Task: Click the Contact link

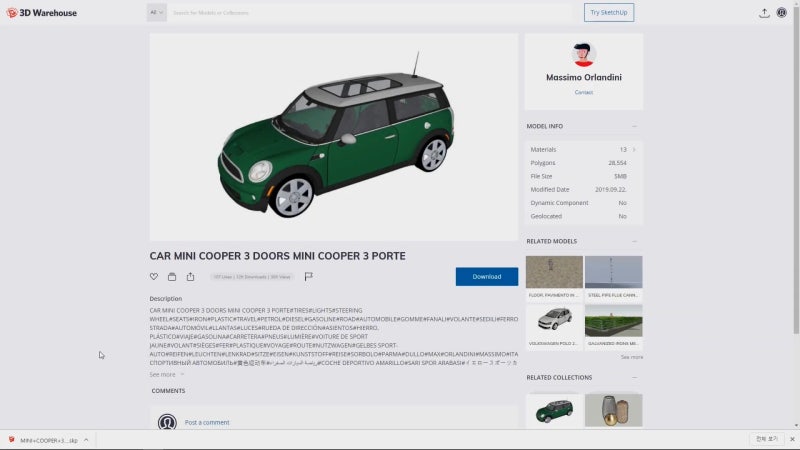Action: coord(584,92)
